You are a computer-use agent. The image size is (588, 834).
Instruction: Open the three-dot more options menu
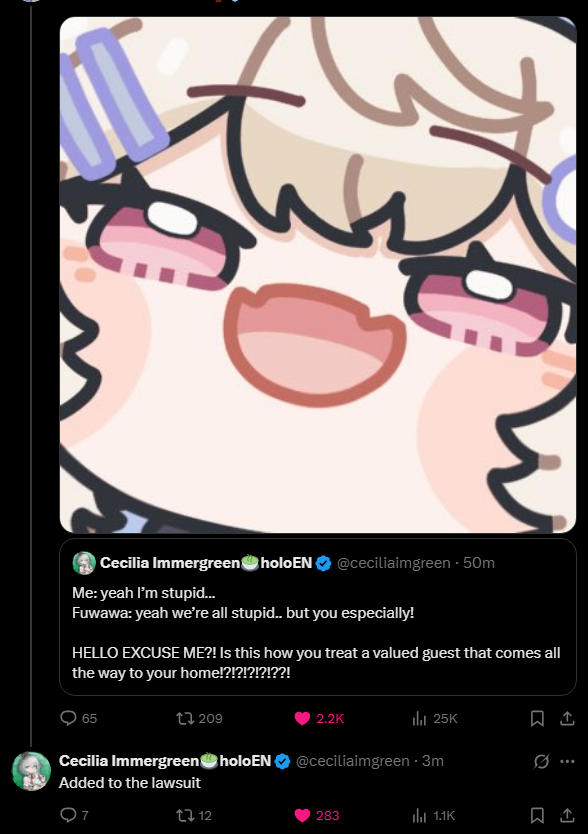567,761
